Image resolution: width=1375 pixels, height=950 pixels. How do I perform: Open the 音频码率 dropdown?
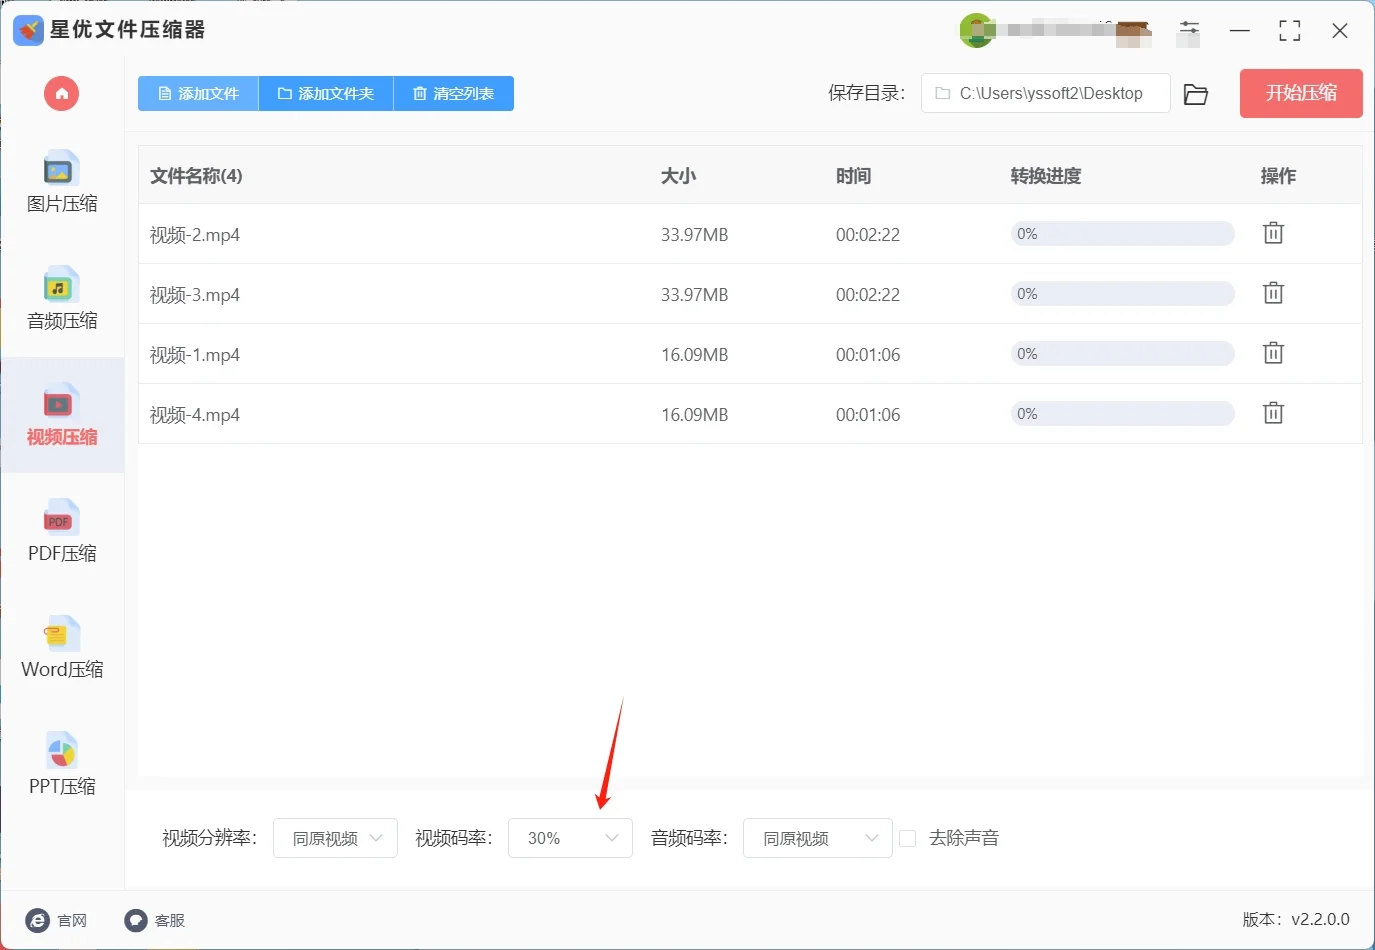[817, 838]
